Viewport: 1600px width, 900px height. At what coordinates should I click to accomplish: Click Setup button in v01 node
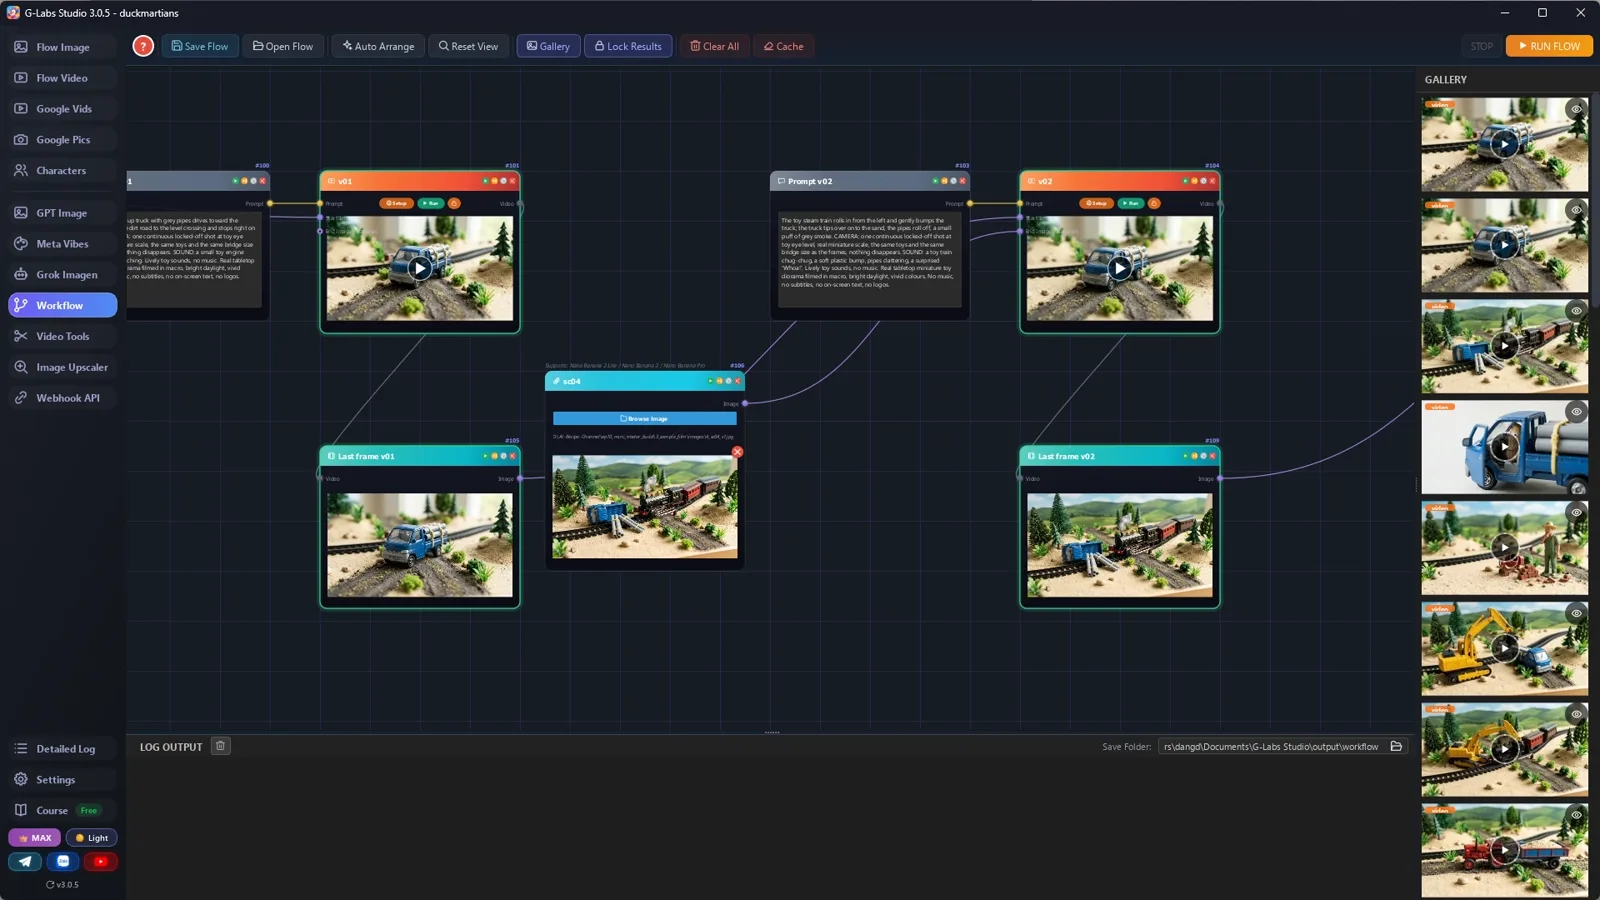[396, 203]
